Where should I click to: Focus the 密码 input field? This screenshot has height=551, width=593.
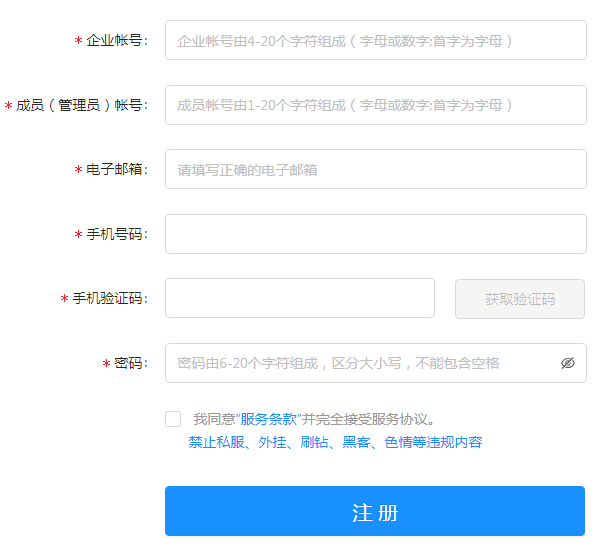click(x=376, y=363)
